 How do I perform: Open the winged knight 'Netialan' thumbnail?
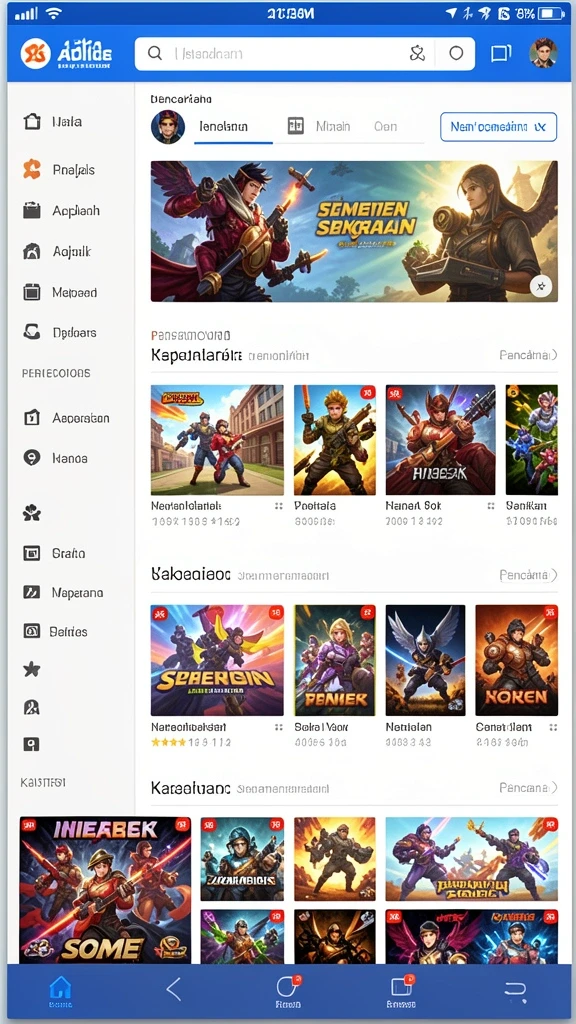tap(425, 660)
